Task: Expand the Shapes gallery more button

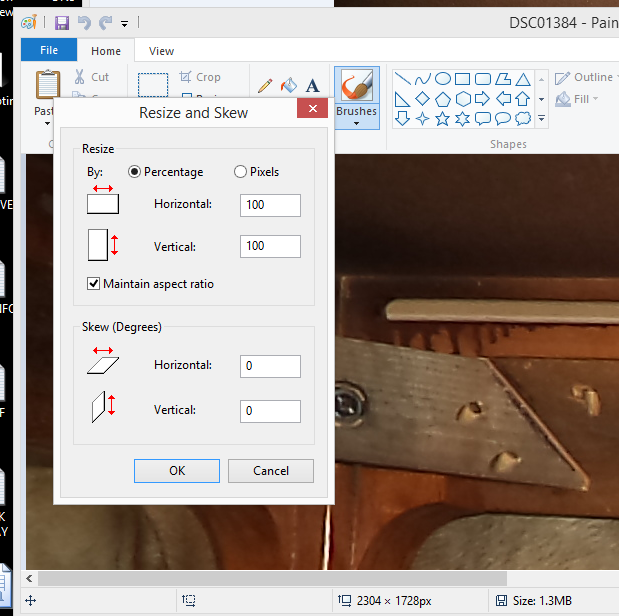Action: point(542,118)
